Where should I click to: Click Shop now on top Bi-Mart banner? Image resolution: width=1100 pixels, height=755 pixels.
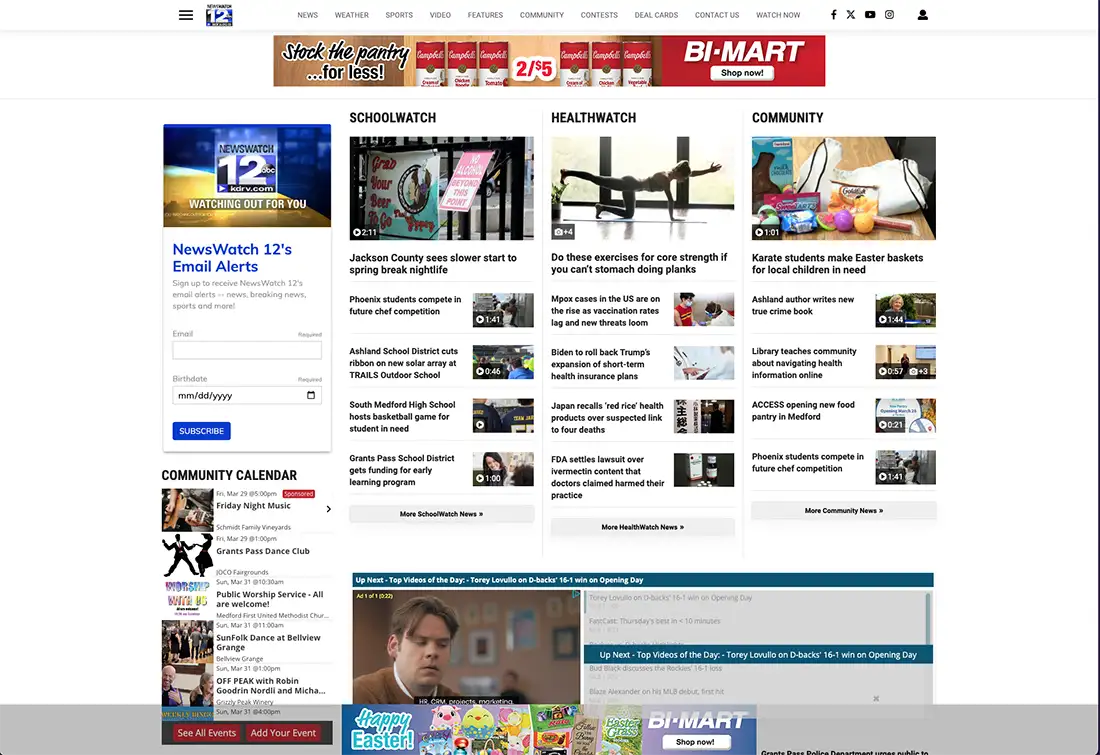(x=742, y=73)
